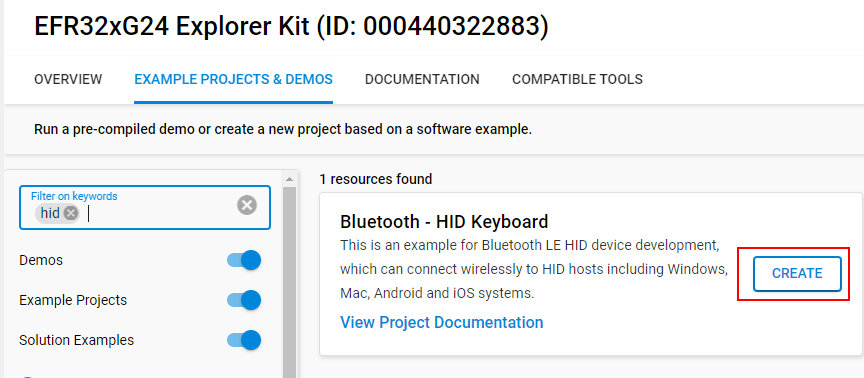Switch to the DOCUMENTATION tab

[x=422, y=79]
